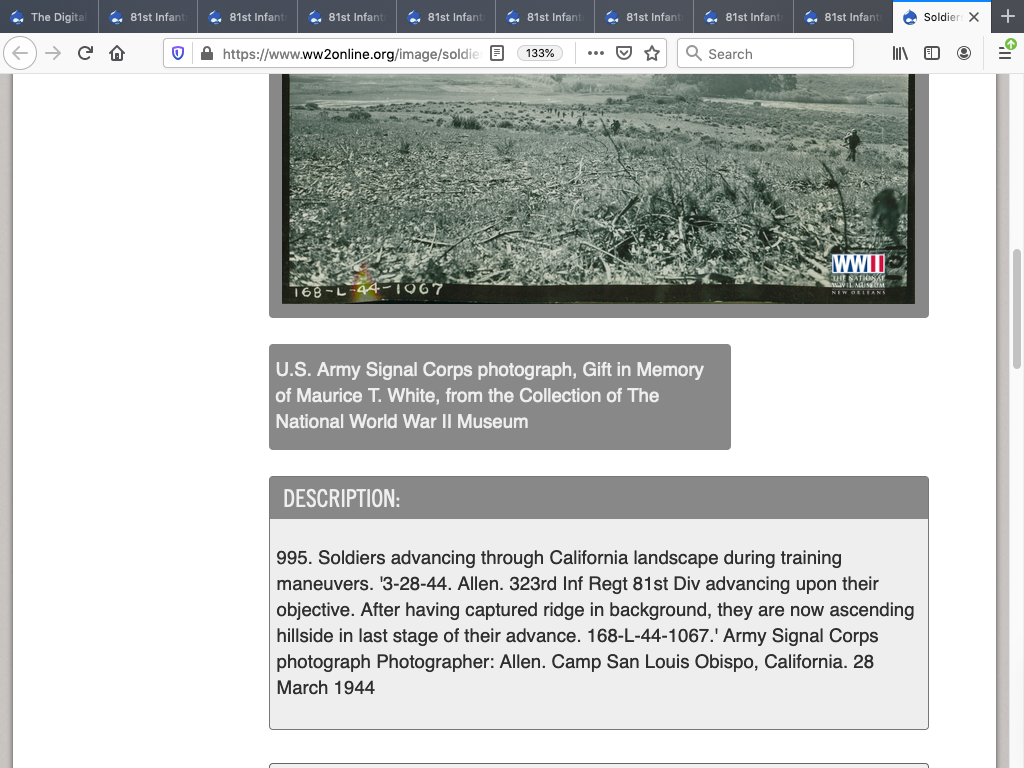Viewport: 1024px width, 768px height.
Task: Save page to Pocket
Action: pyautogui.click(x=624, y=53)
